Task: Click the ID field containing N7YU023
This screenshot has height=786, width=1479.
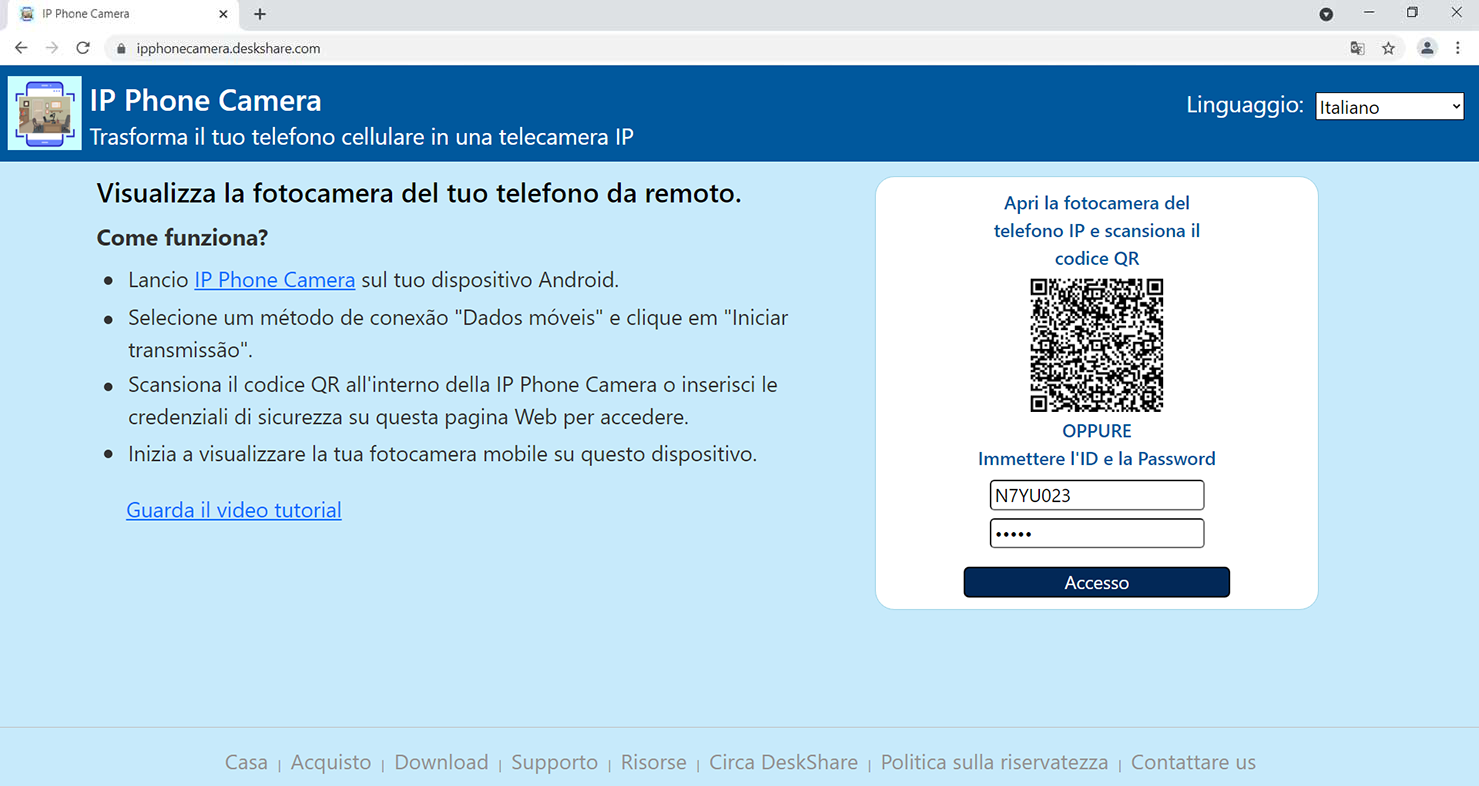Action: click(1097, 495)
